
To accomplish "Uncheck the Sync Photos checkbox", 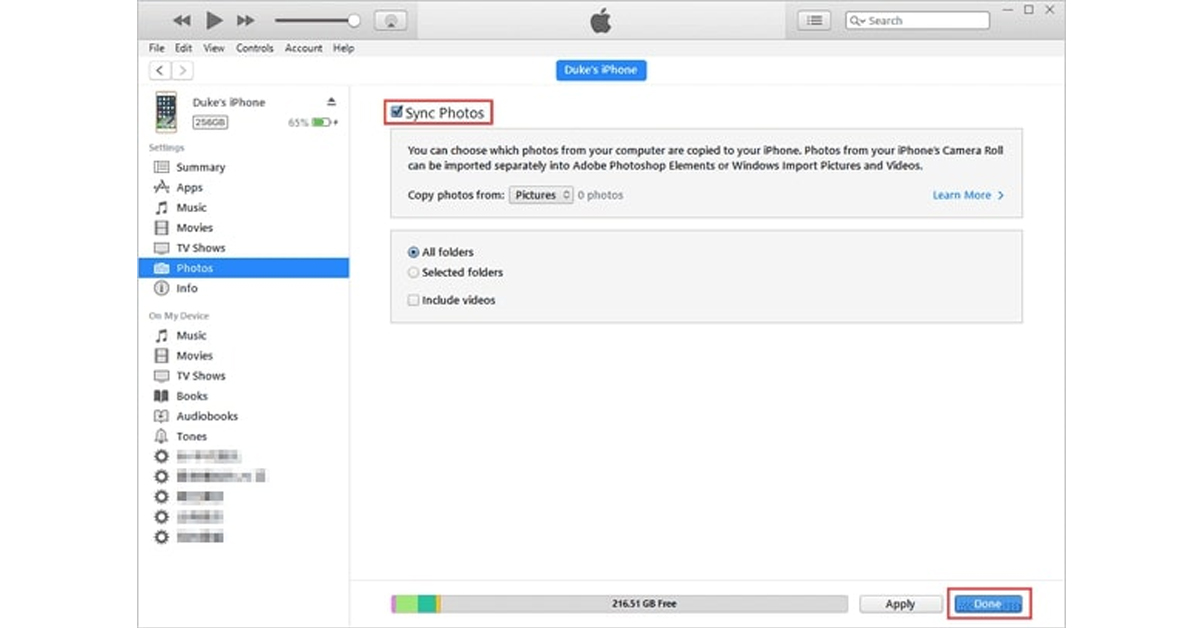I will coord(397,113).
